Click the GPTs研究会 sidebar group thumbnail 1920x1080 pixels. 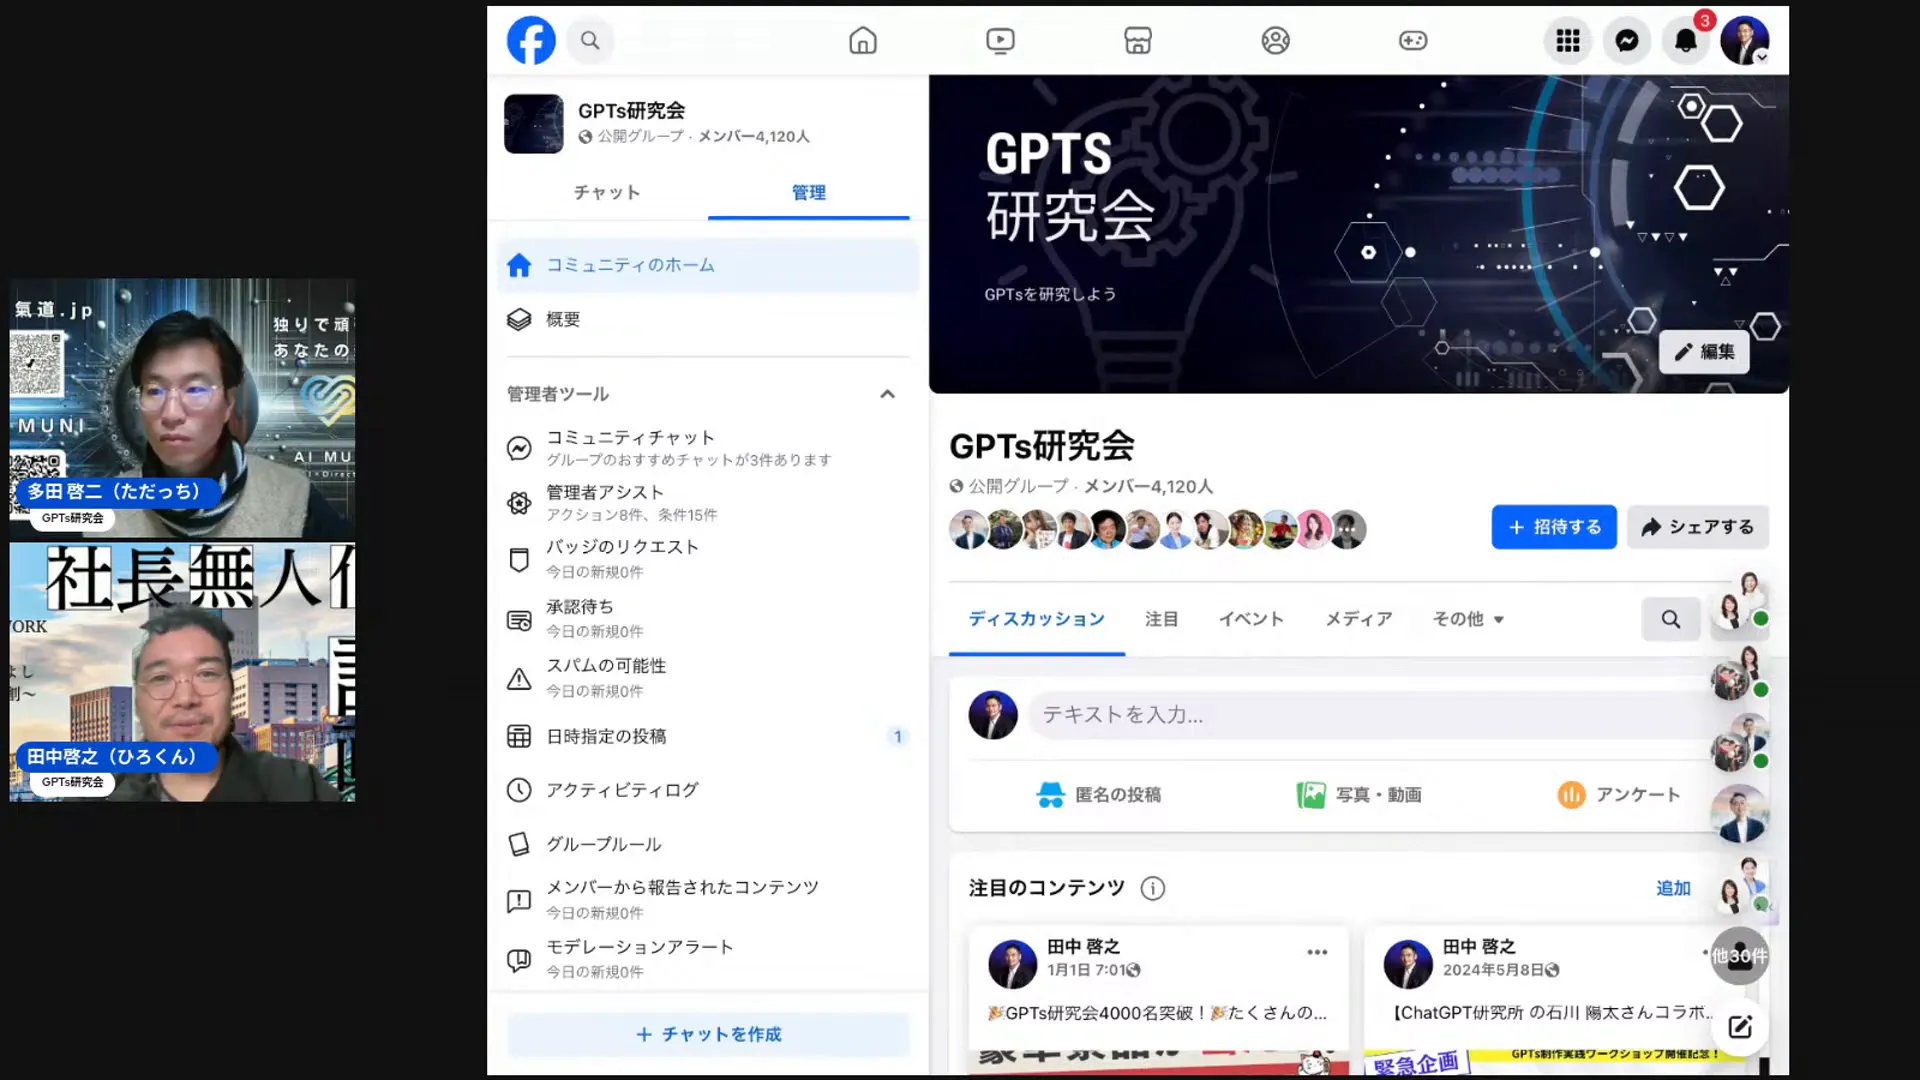coord(534,124)
